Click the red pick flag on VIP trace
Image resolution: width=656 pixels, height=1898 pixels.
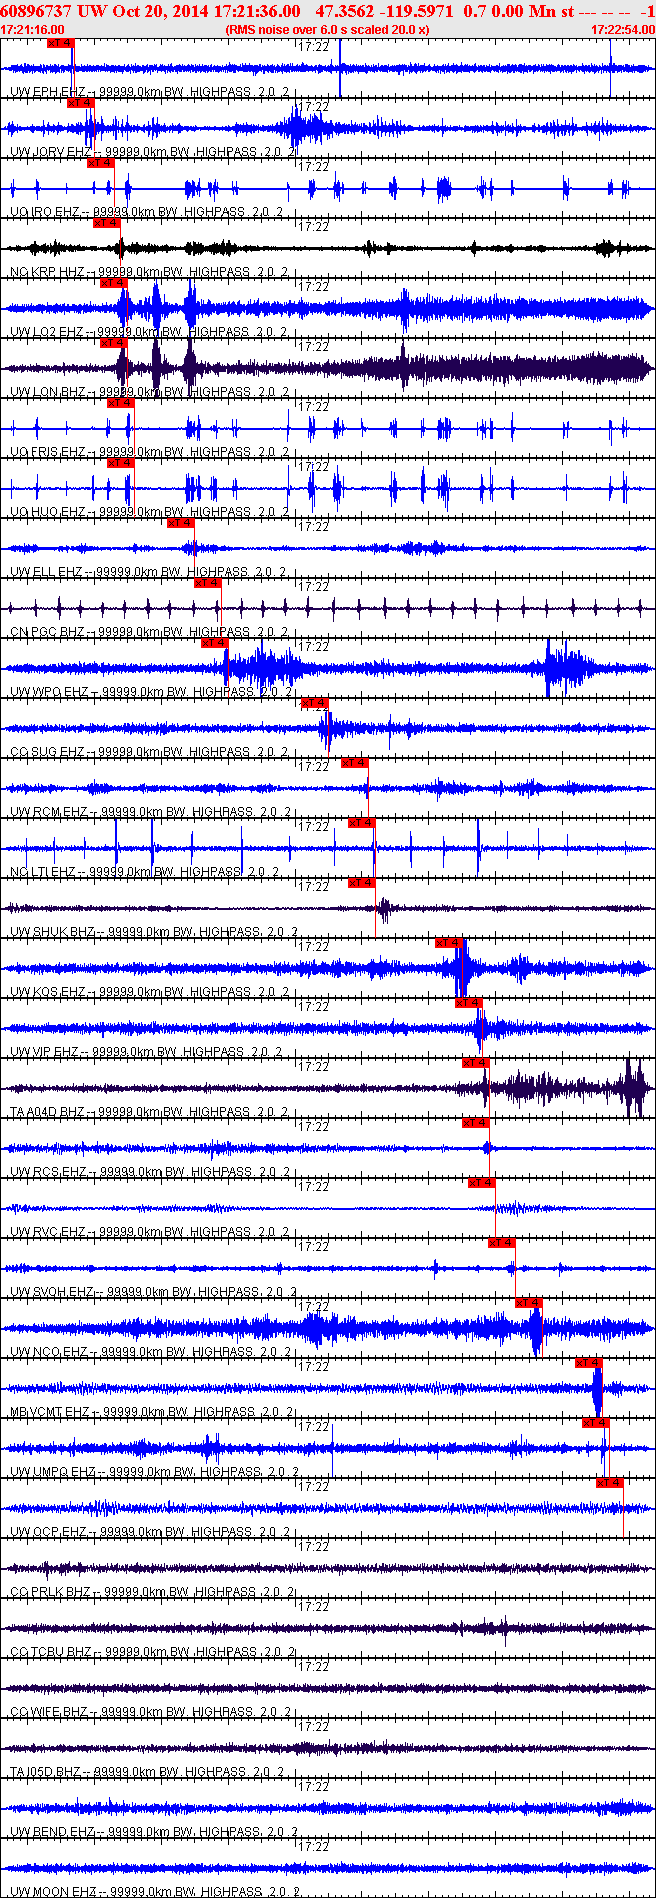pyautogui.click(x=468, y=1003)
